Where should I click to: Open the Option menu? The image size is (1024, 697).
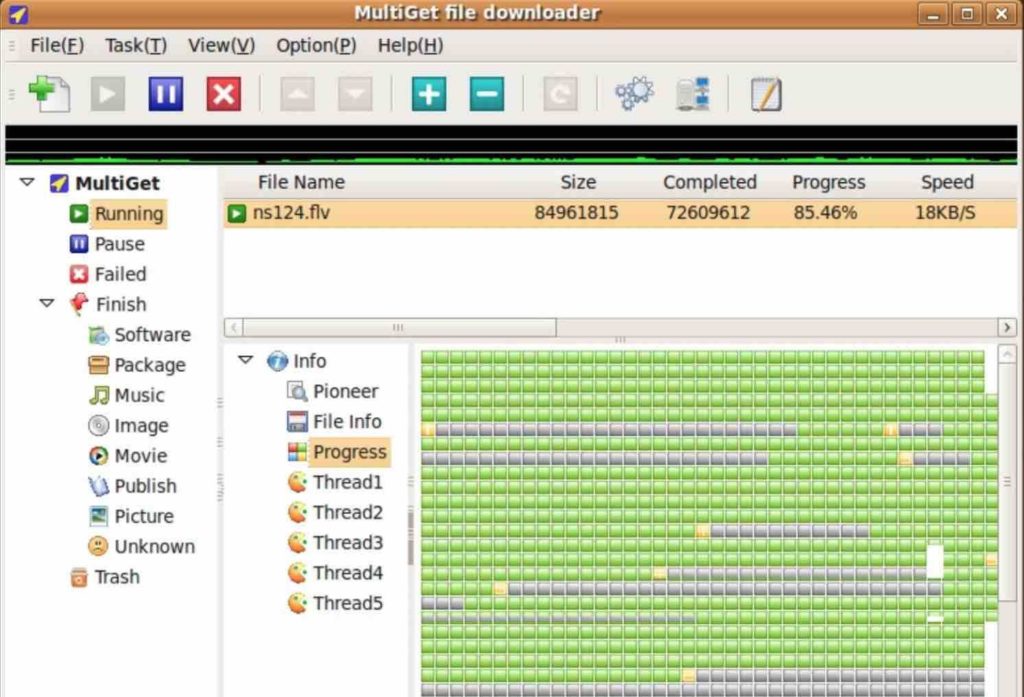(315, 45)
